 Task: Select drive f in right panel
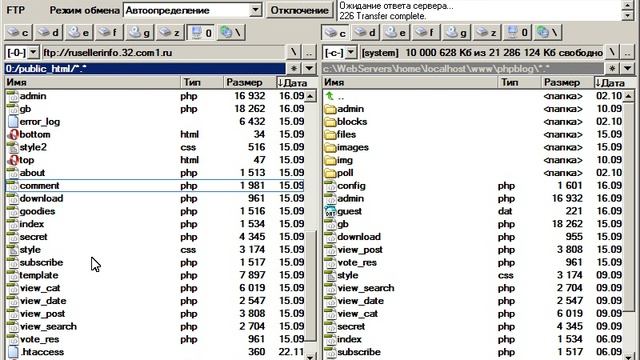426,33
